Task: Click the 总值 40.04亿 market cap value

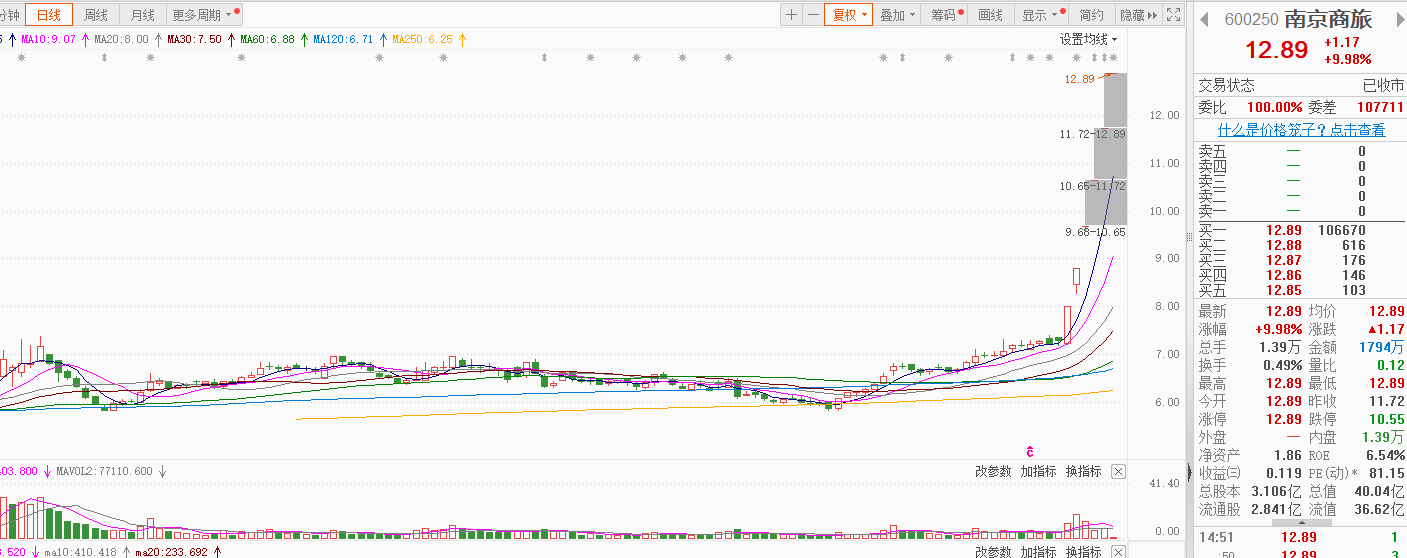Action: click(1380, 491)
